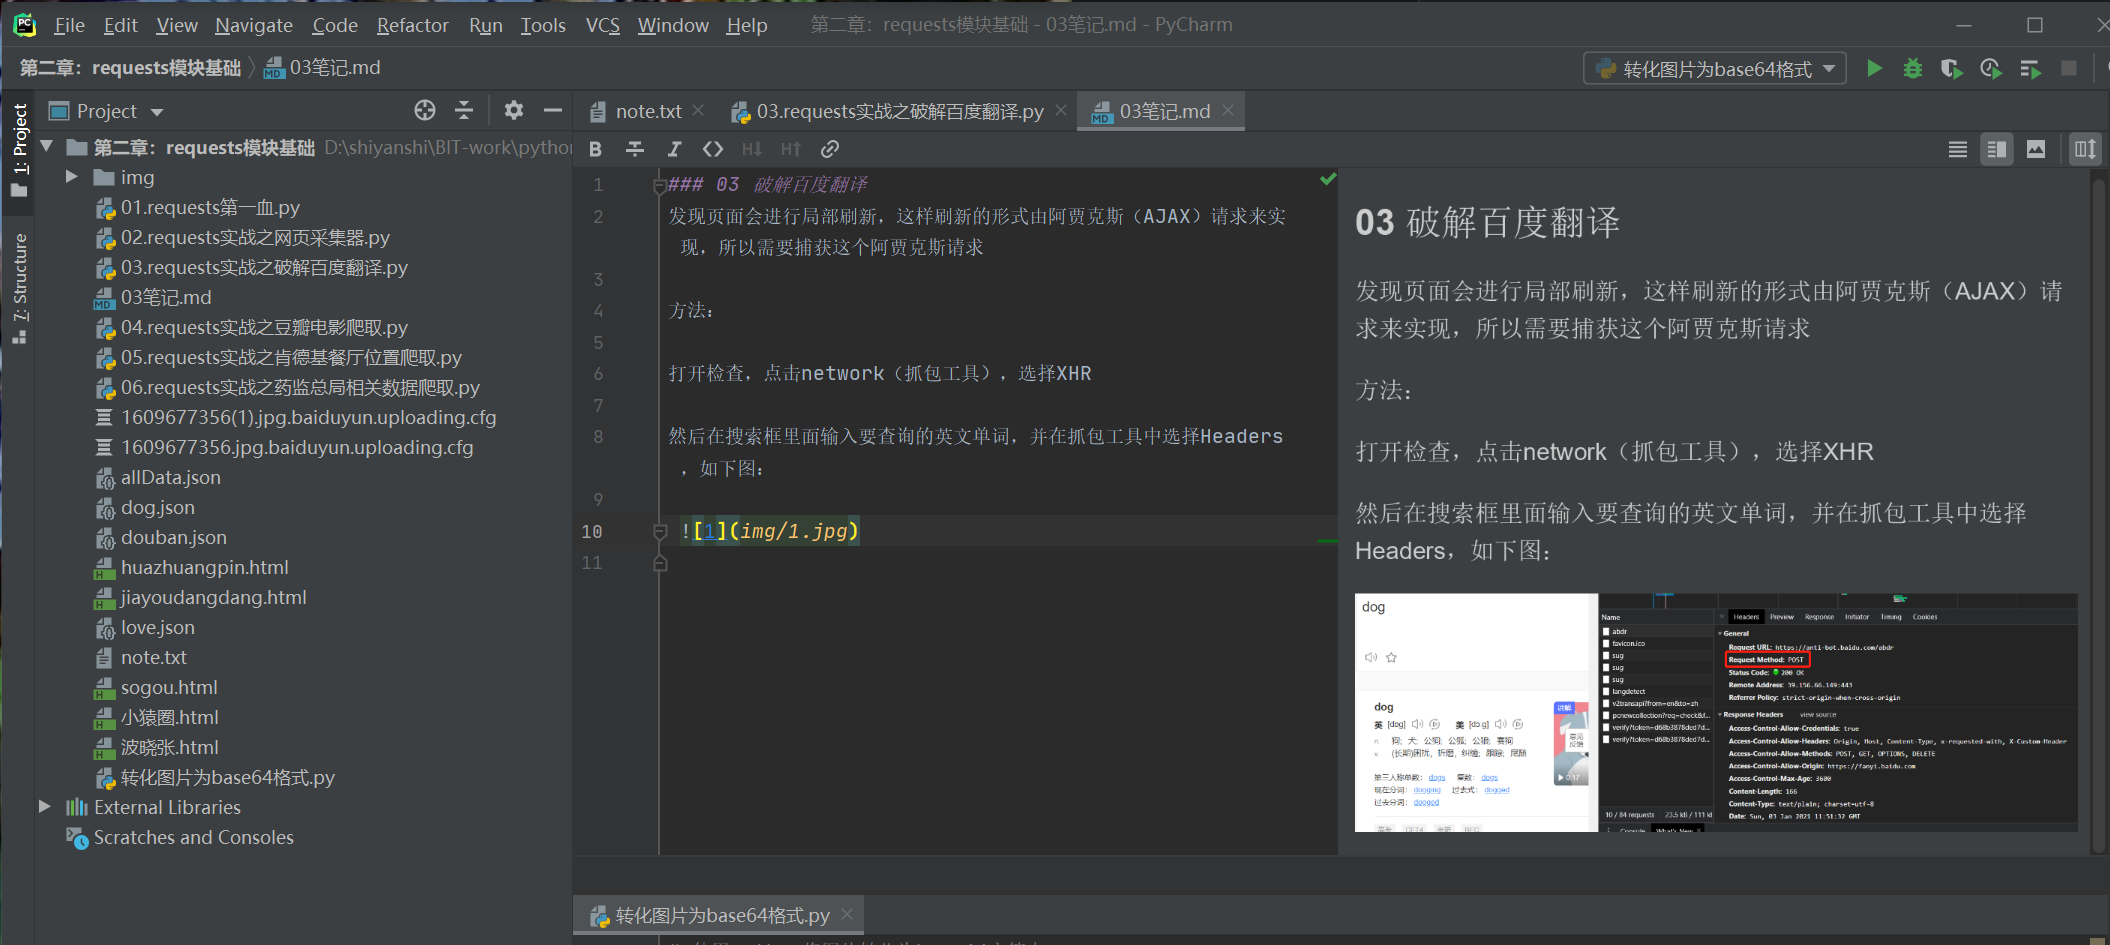Start debugging the script

point(1912,68)
